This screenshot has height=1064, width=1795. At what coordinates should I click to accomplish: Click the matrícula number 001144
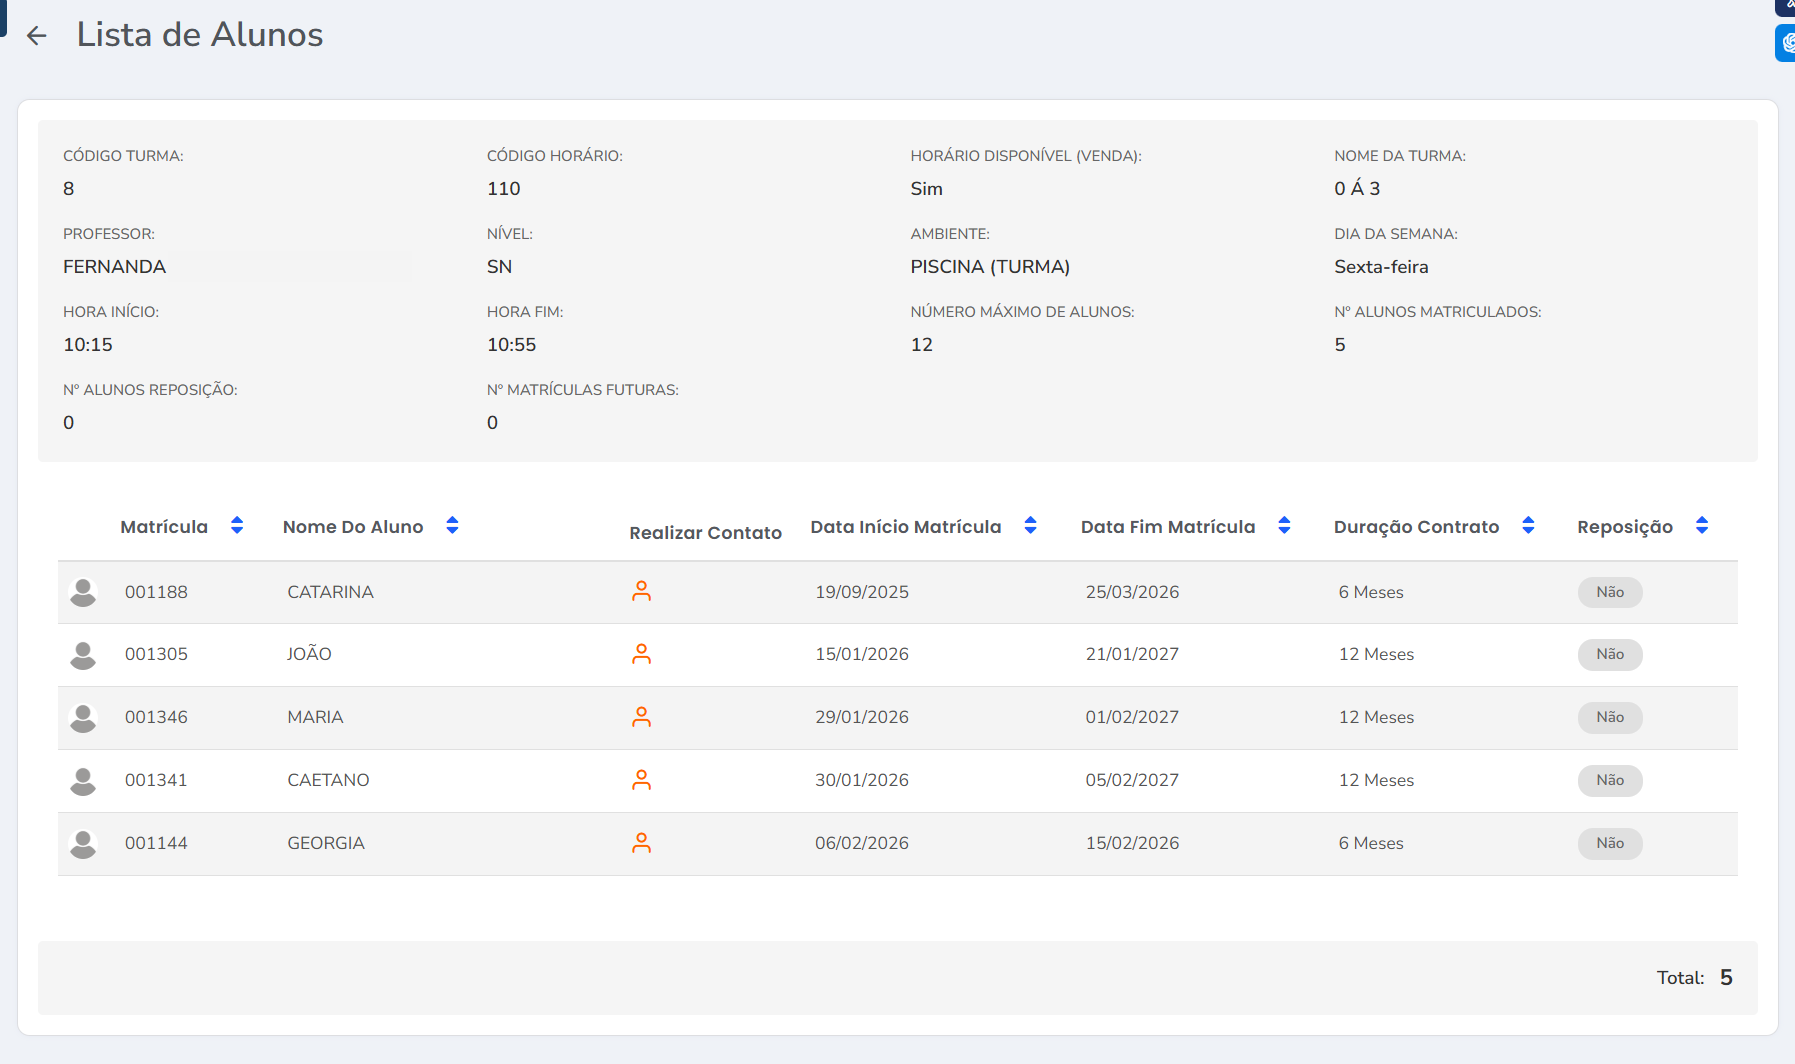156,843
